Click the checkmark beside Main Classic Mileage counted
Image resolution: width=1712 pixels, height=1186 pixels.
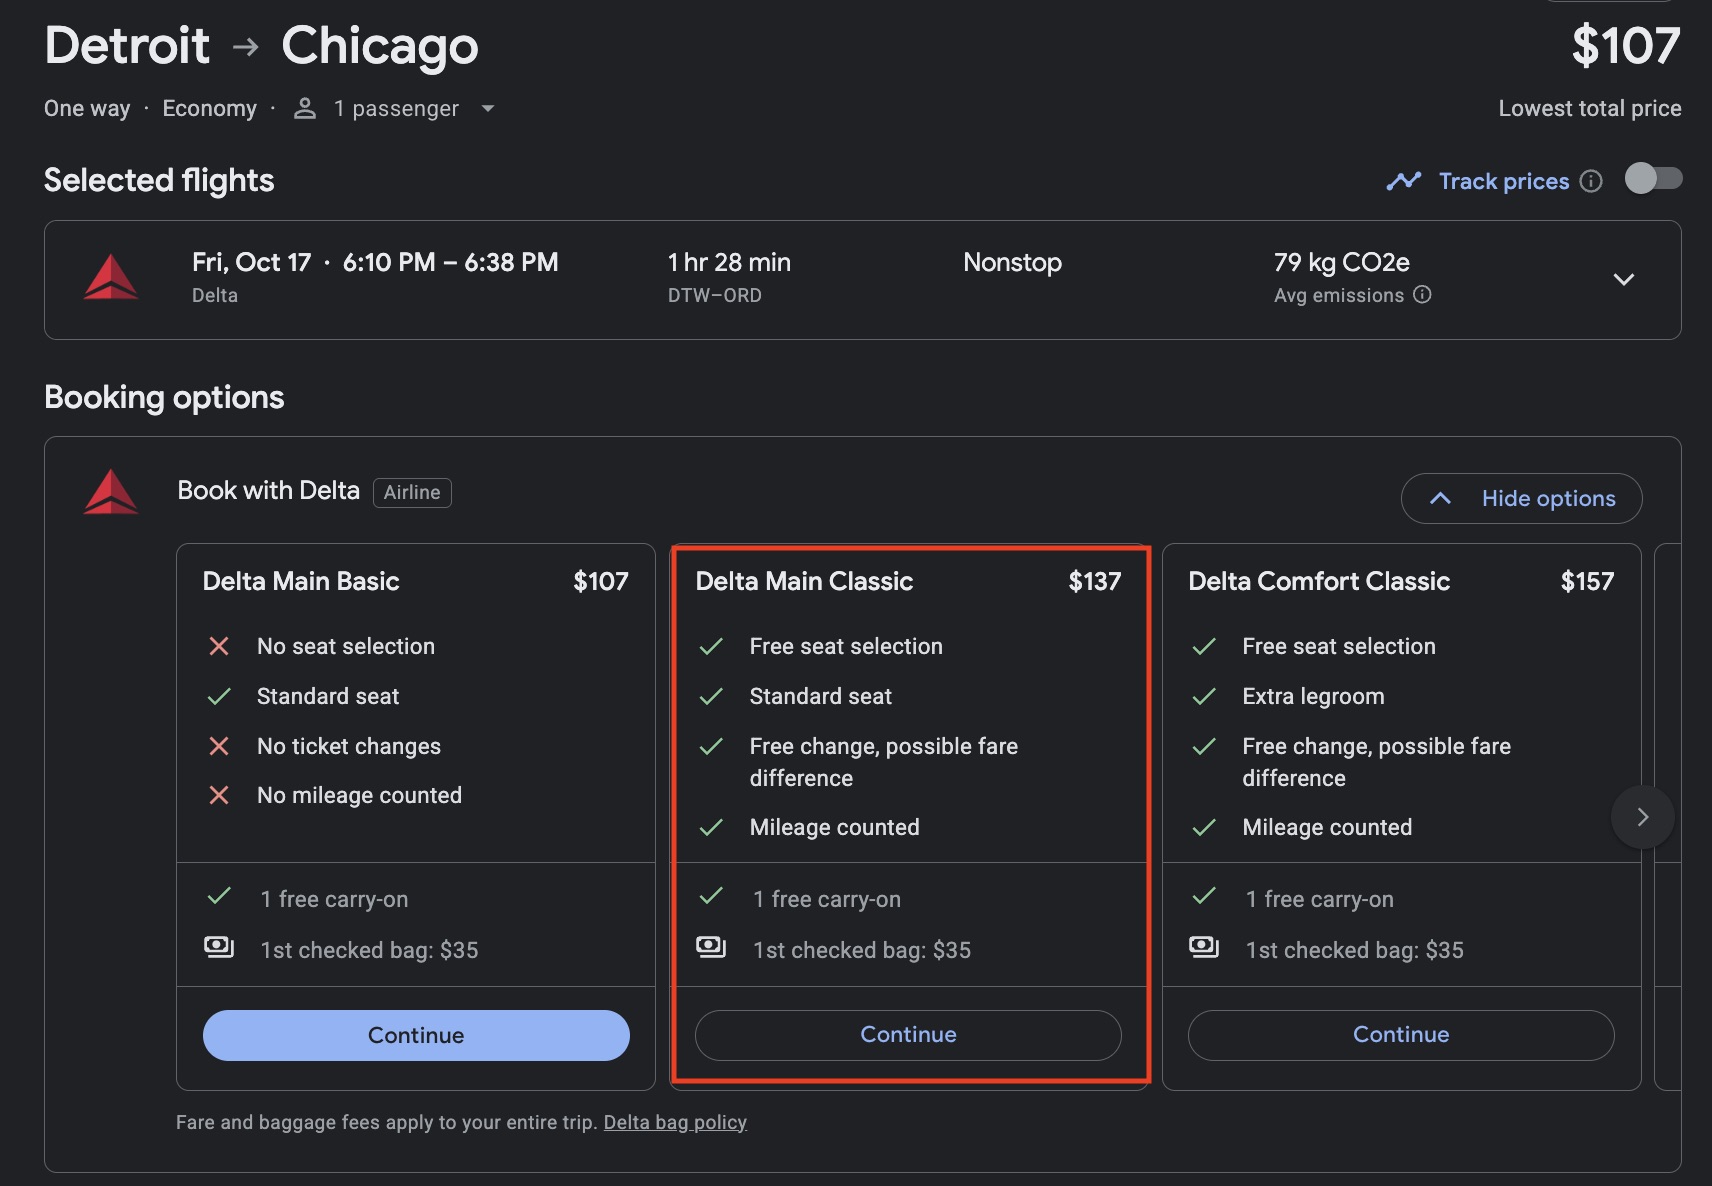711,827
